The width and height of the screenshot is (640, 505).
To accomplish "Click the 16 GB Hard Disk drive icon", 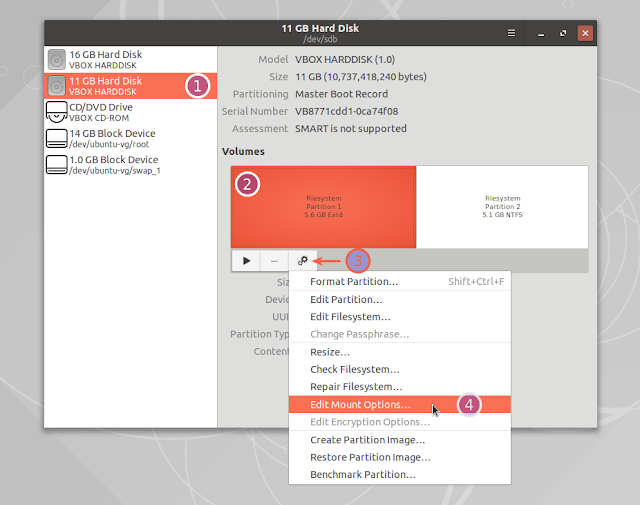I will (x=57, y=59).
